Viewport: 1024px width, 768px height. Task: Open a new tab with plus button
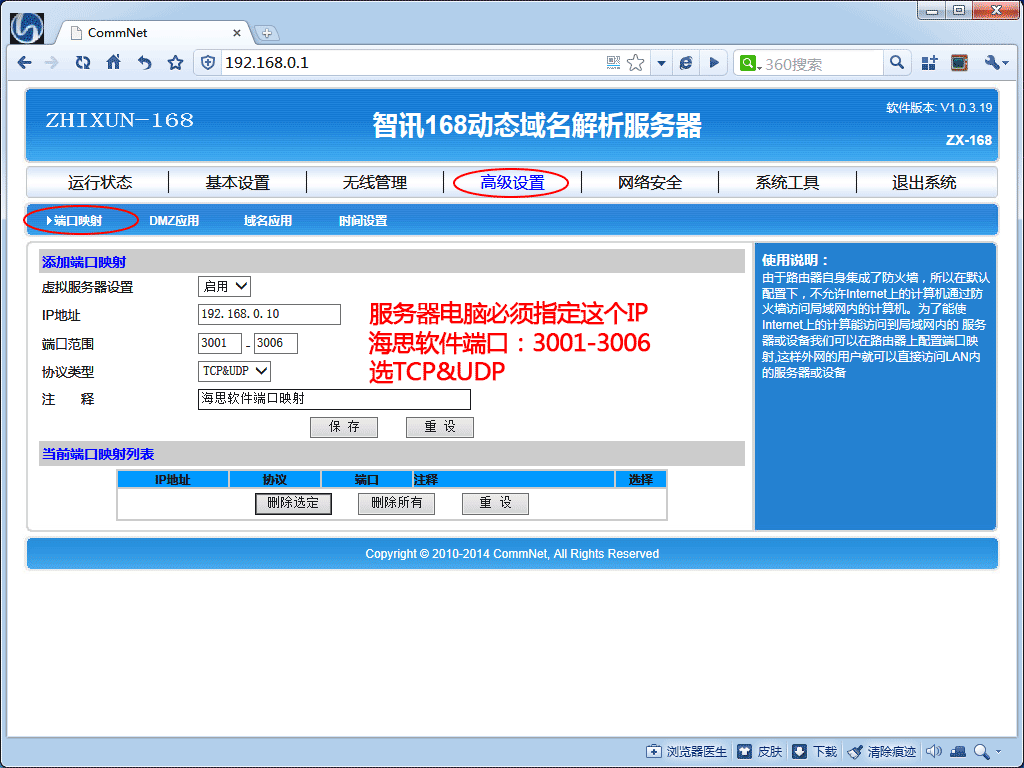pos(266,33)
